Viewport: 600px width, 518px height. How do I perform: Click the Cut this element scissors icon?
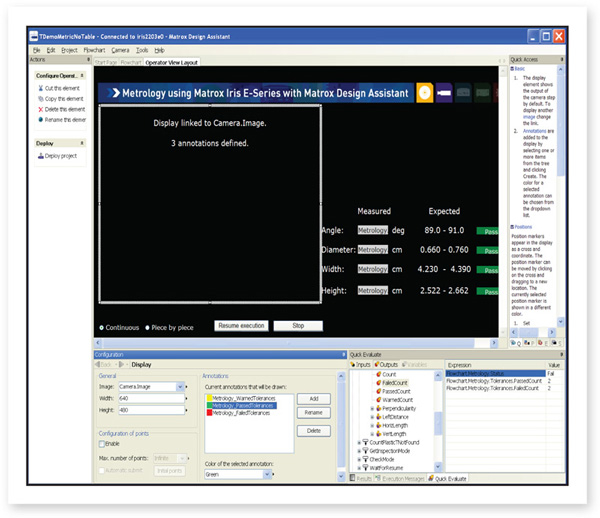pyautogui.click(x=41, y=88)
